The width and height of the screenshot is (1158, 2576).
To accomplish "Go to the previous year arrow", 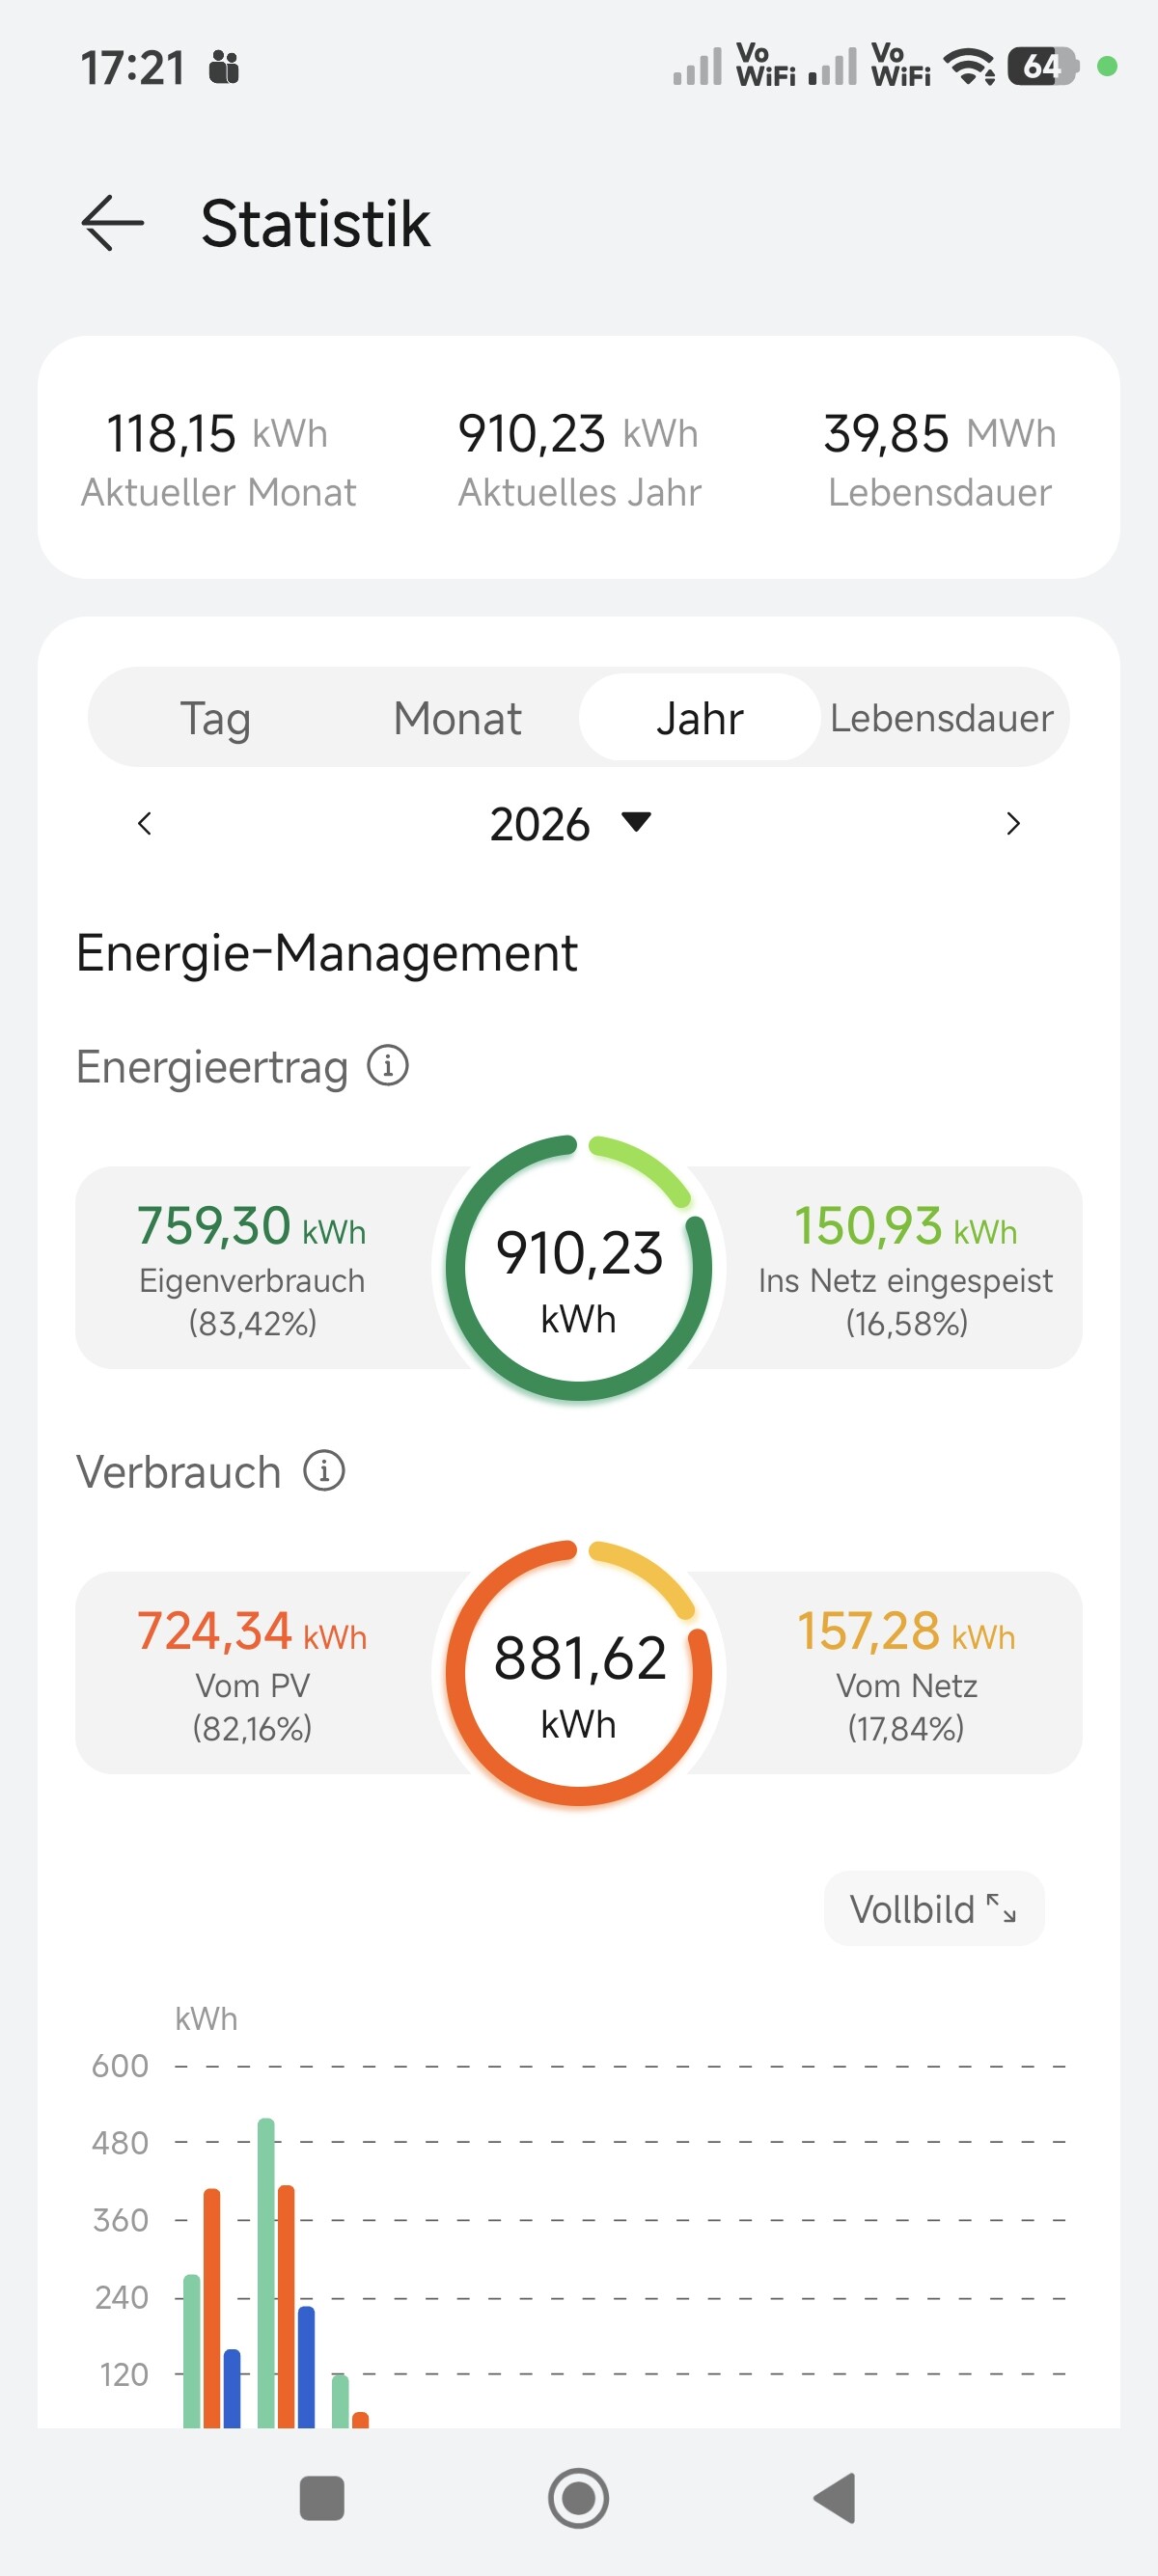I will [145, 824].
